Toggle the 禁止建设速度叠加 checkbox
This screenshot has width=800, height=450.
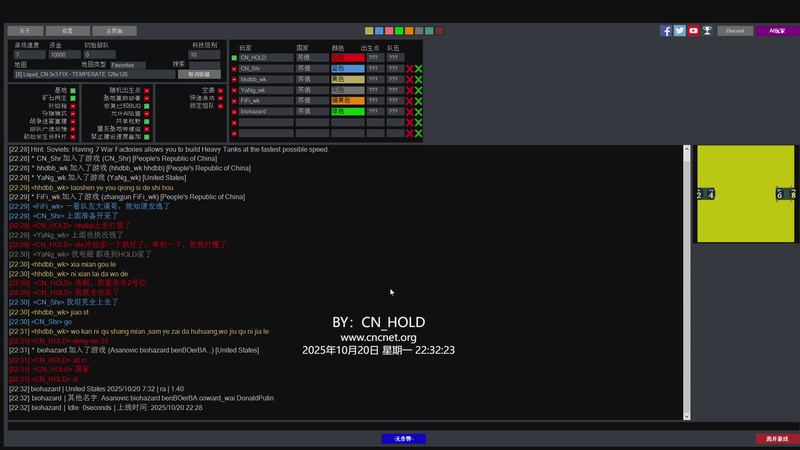pos(146,137)
